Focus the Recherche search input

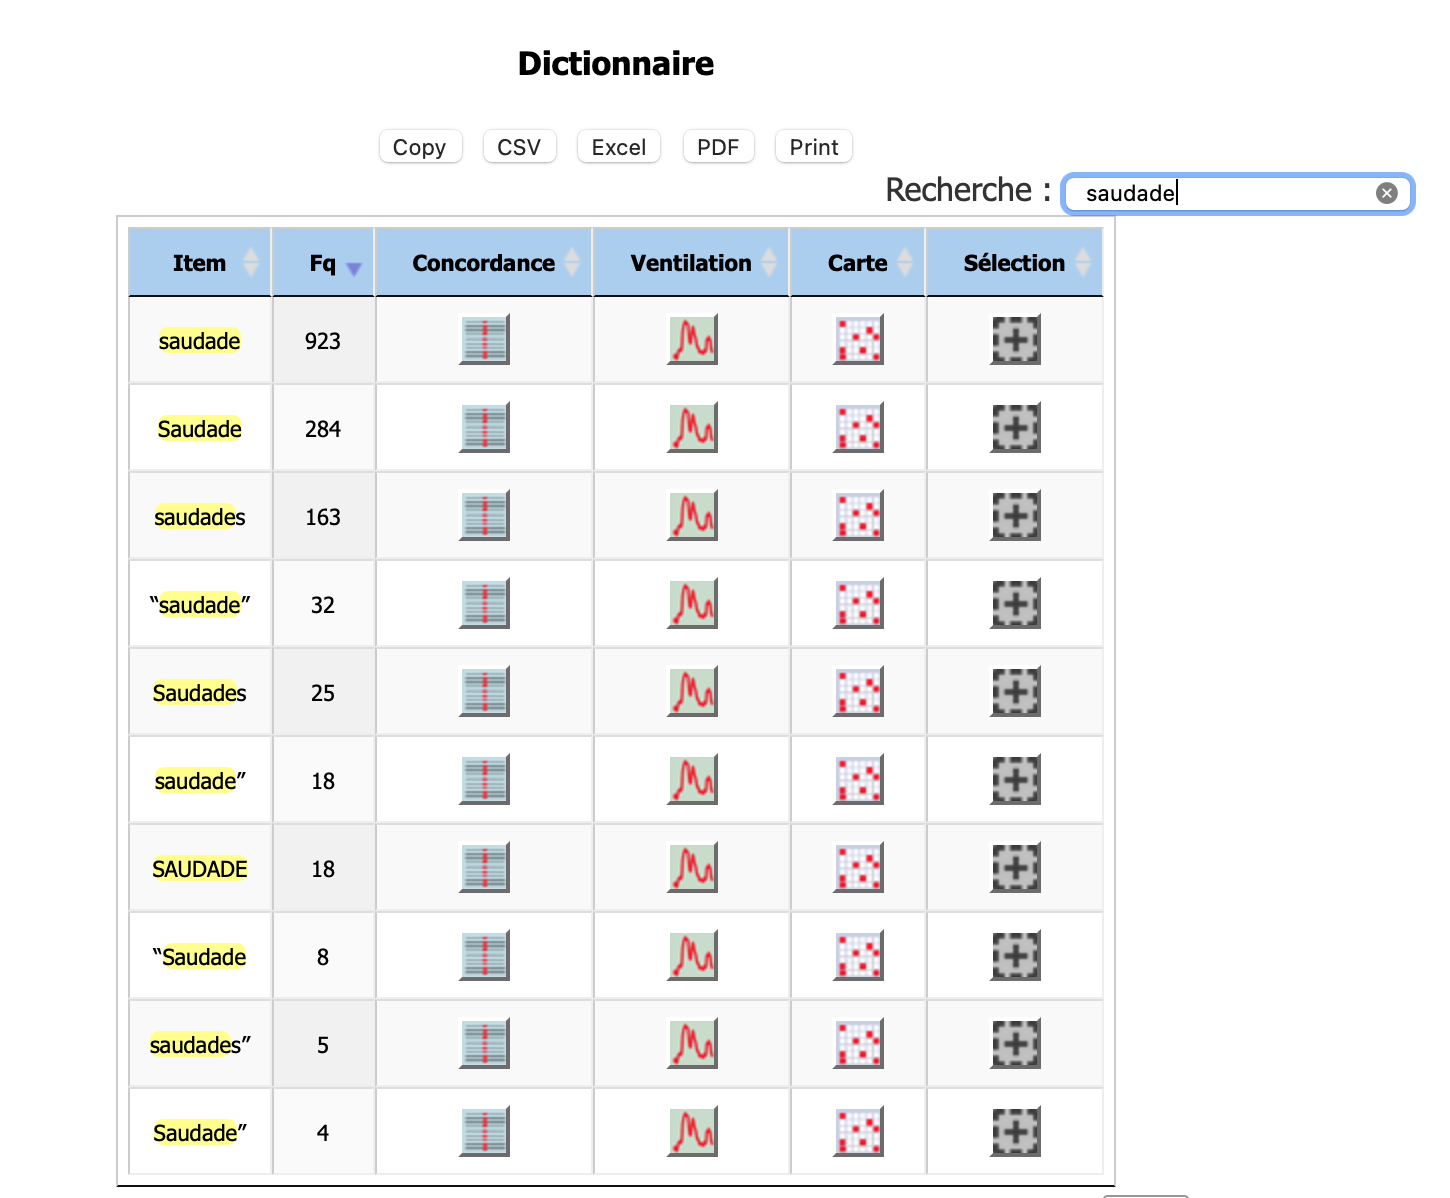[1220, 193]
